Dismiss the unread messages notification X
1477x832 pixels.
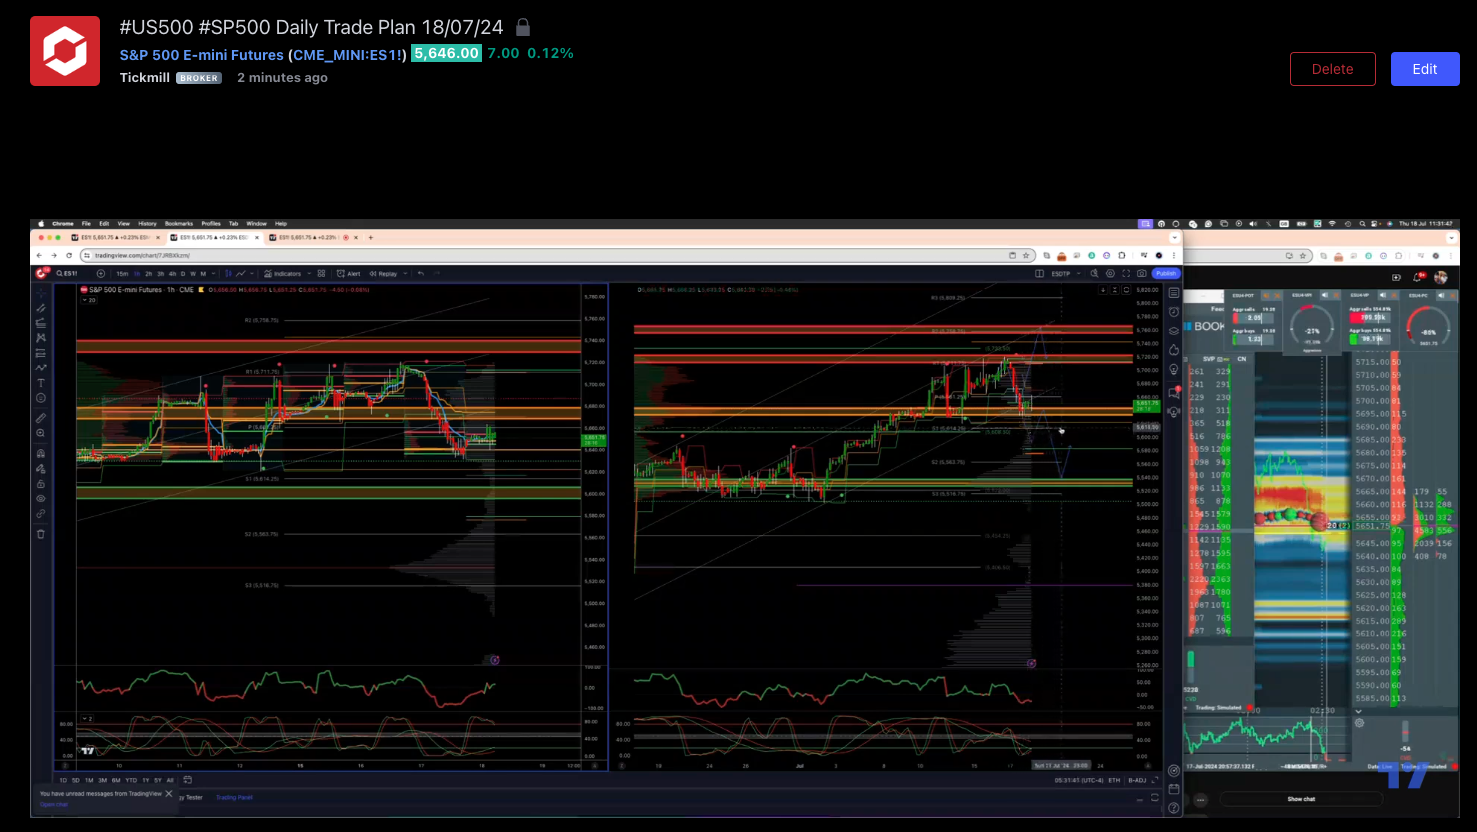(169, 793)
